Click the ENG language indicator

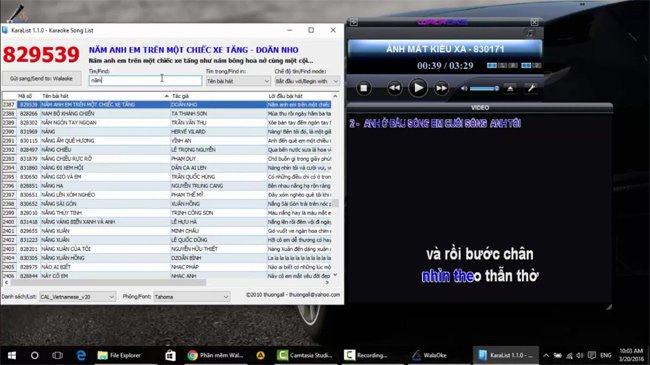coord(606,355)
